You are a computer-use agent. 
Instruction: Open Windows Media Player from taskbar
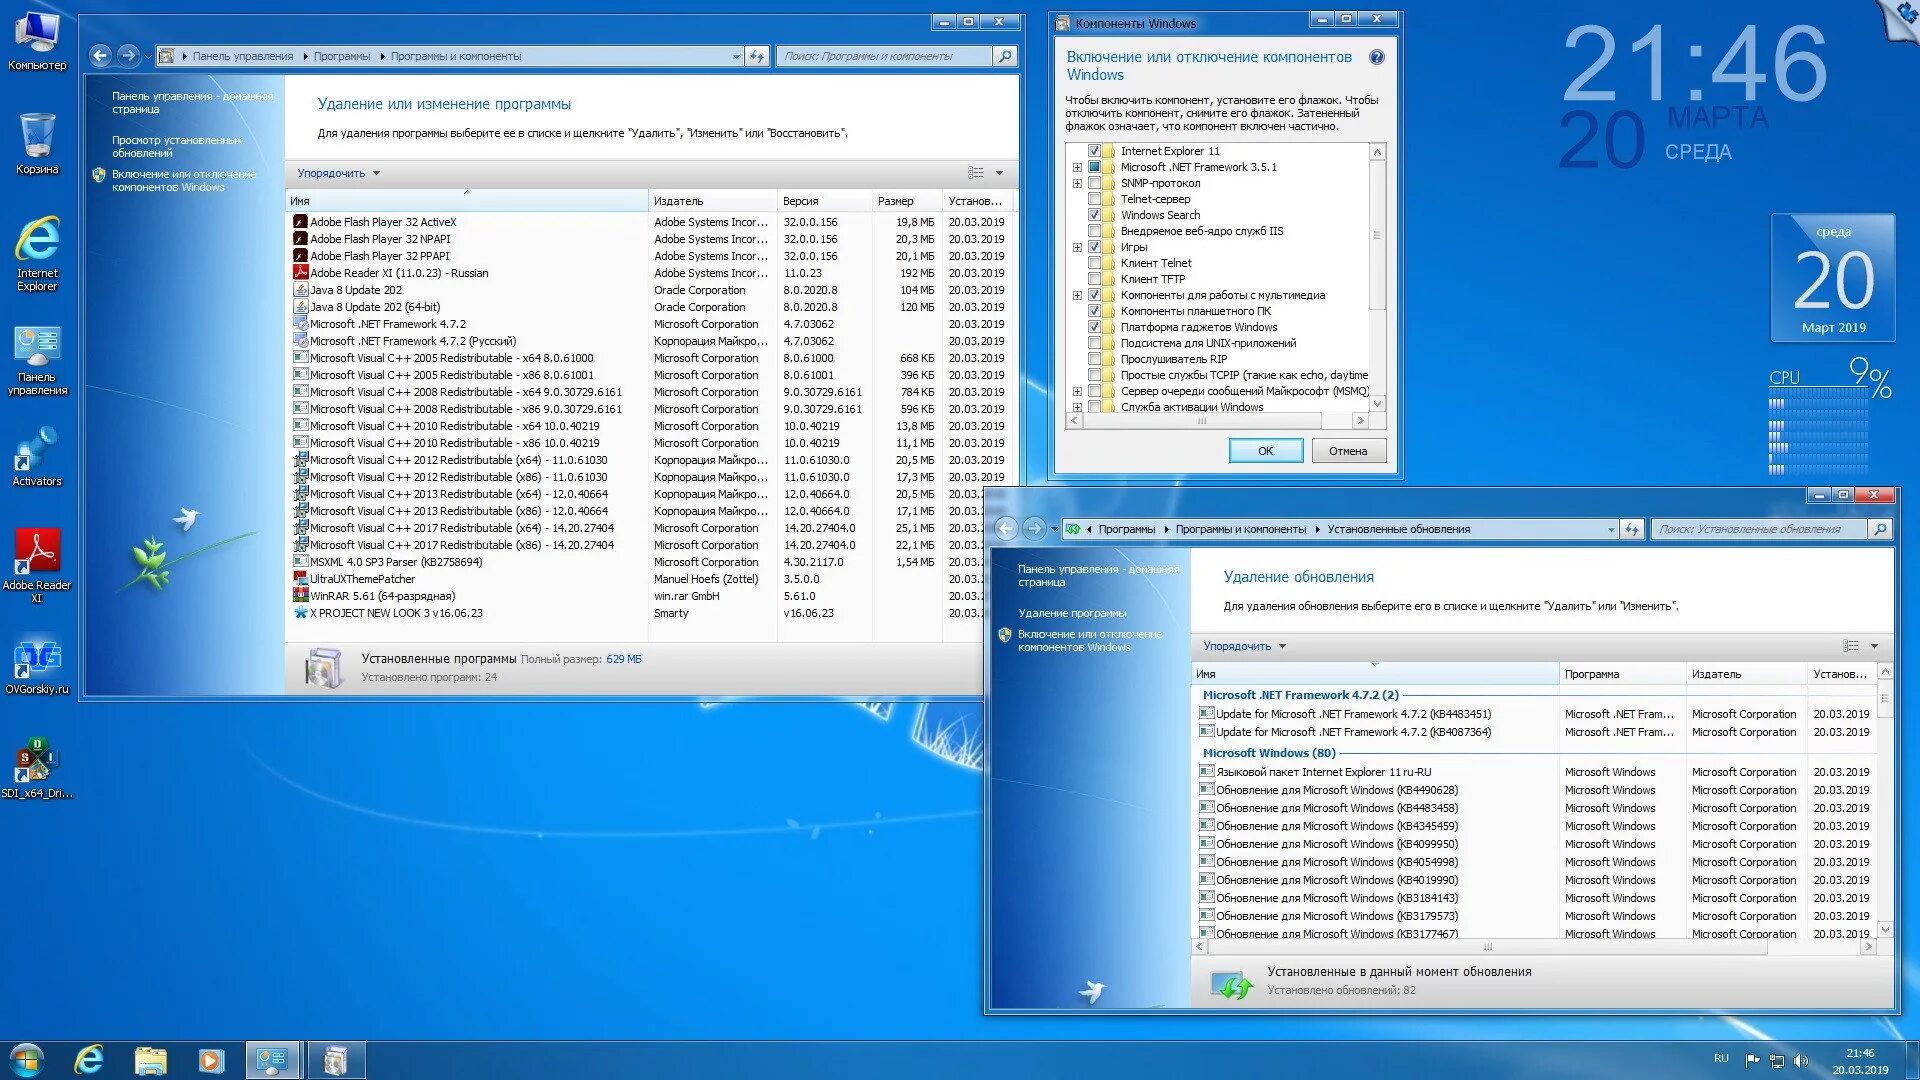click(211, 1060)
